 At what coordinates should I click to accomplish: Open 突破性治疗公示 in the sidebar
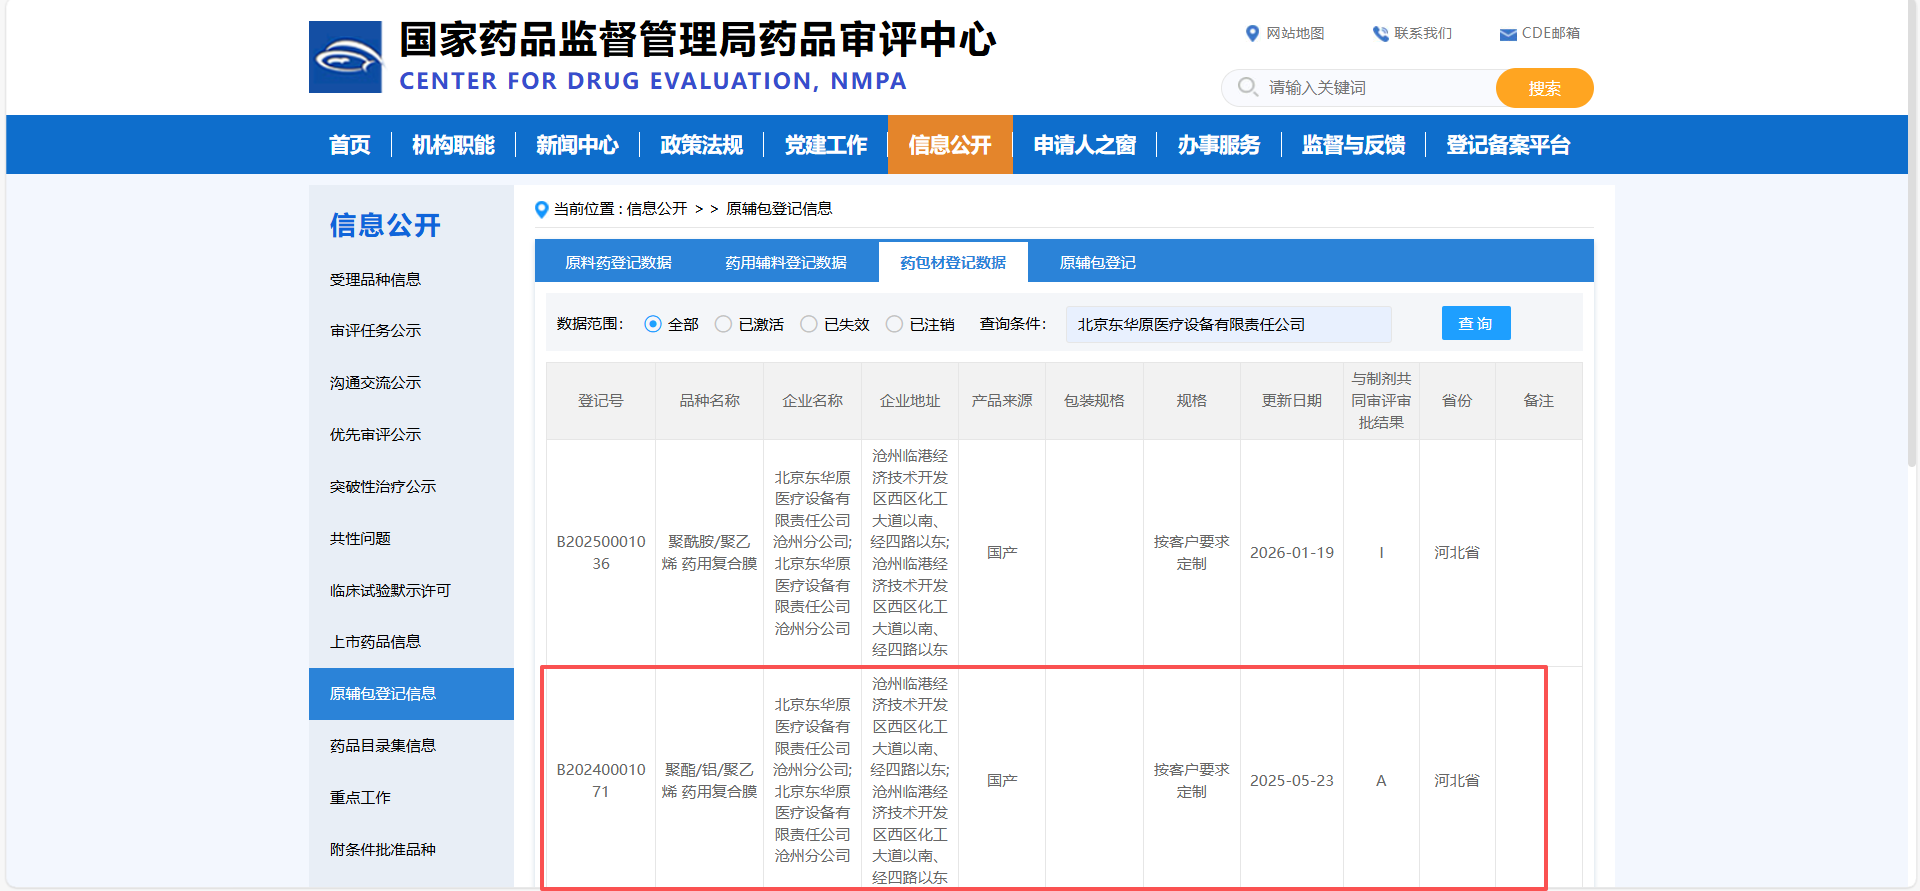383,487
